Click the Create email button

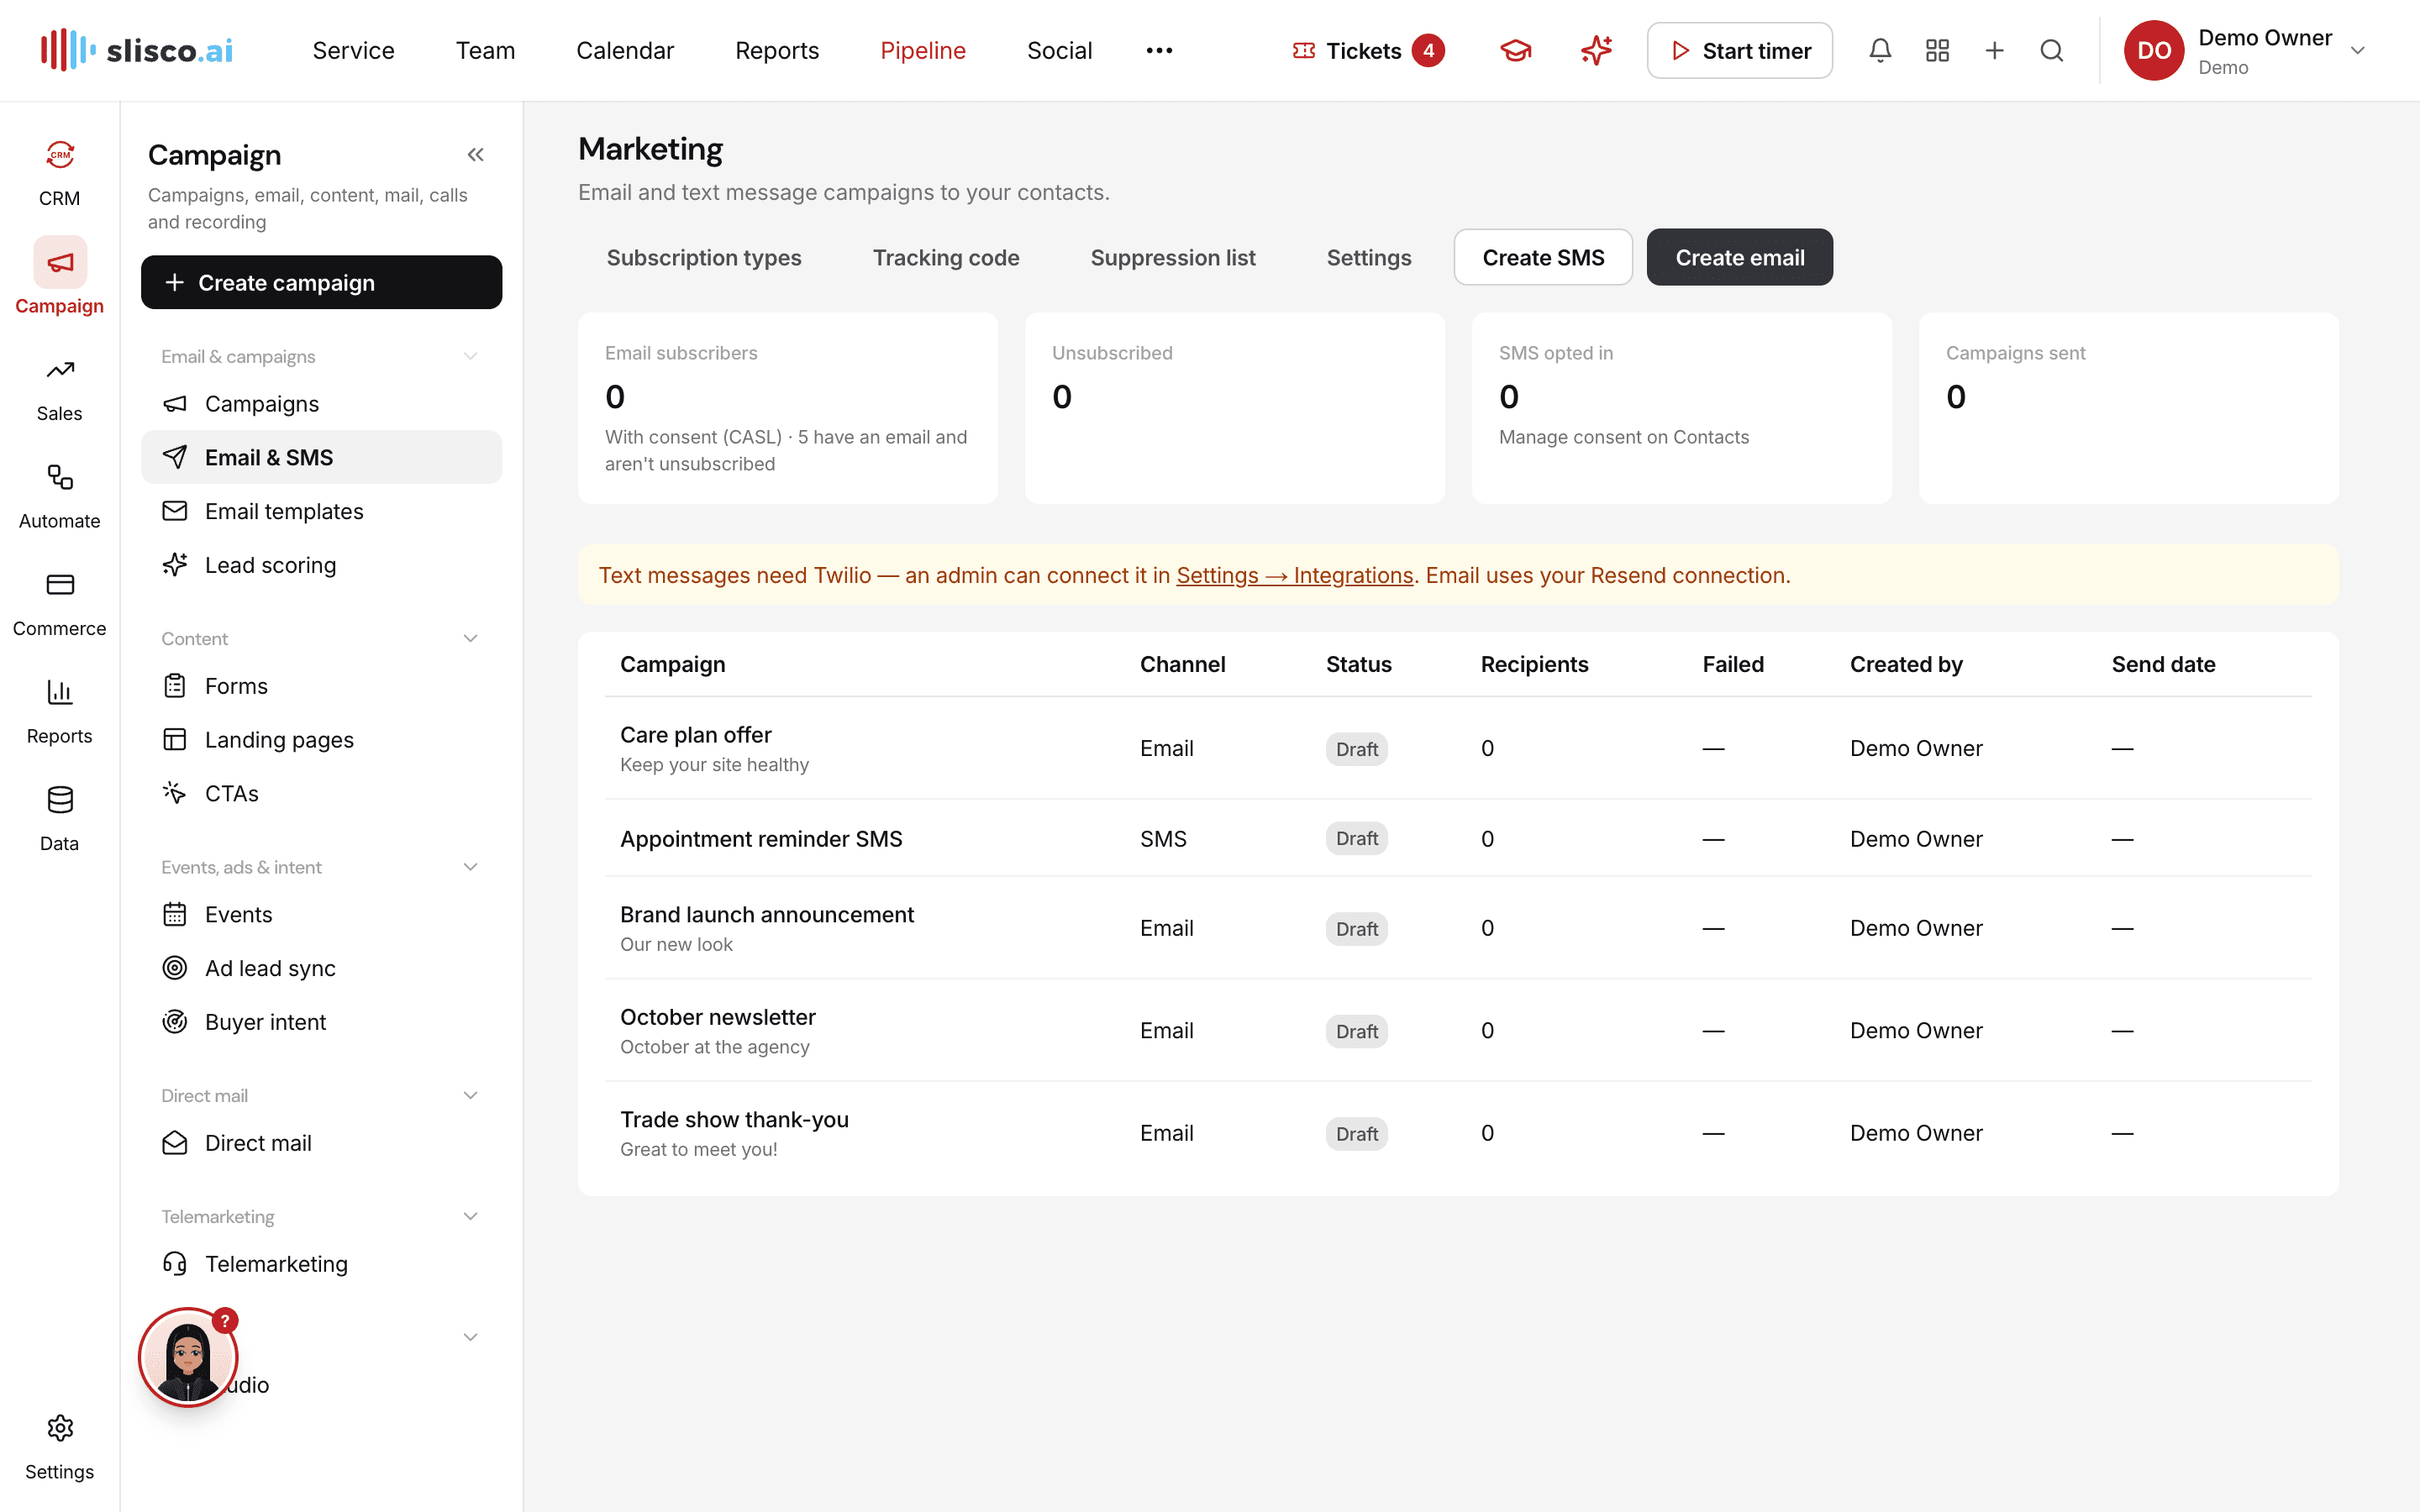tap(1739, 257)
